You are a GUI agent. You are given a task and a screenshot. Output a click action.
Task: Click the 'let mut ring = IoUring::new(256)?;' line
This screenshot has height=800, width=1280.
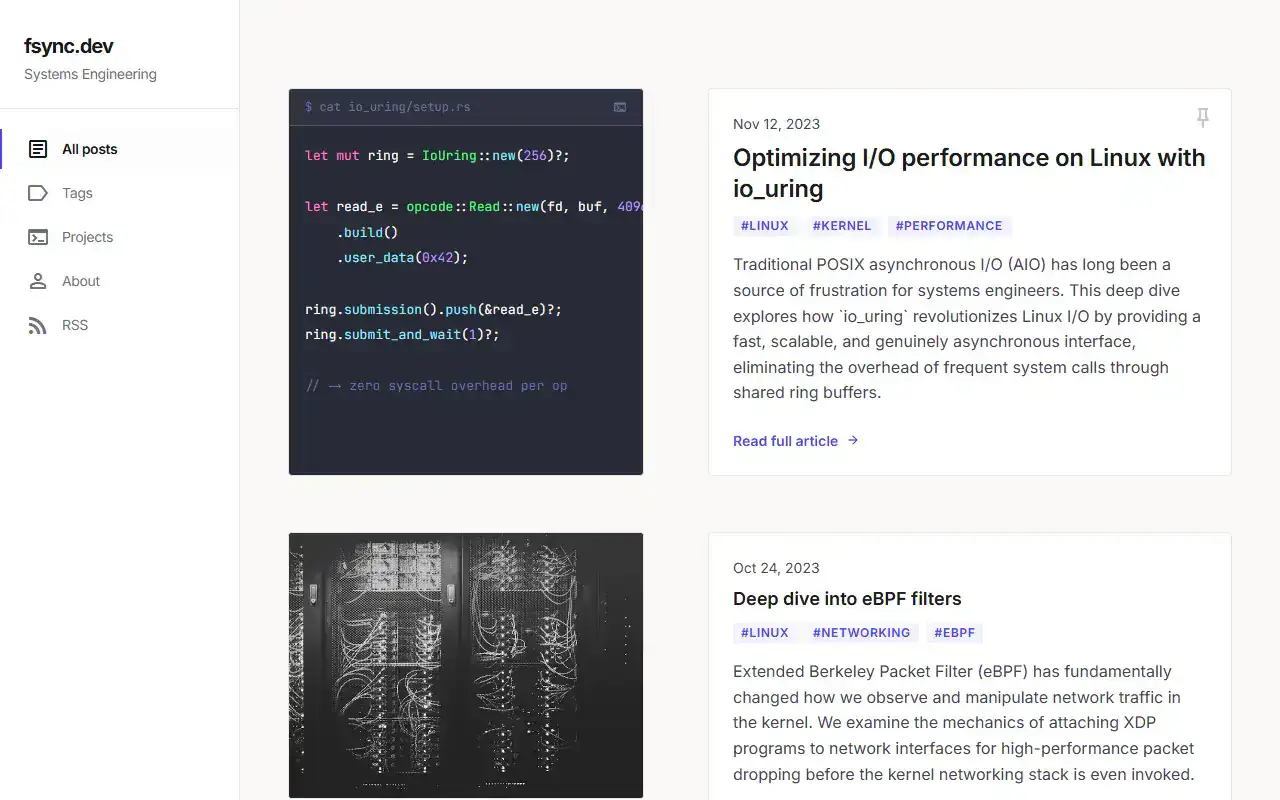tap(437, 156)
